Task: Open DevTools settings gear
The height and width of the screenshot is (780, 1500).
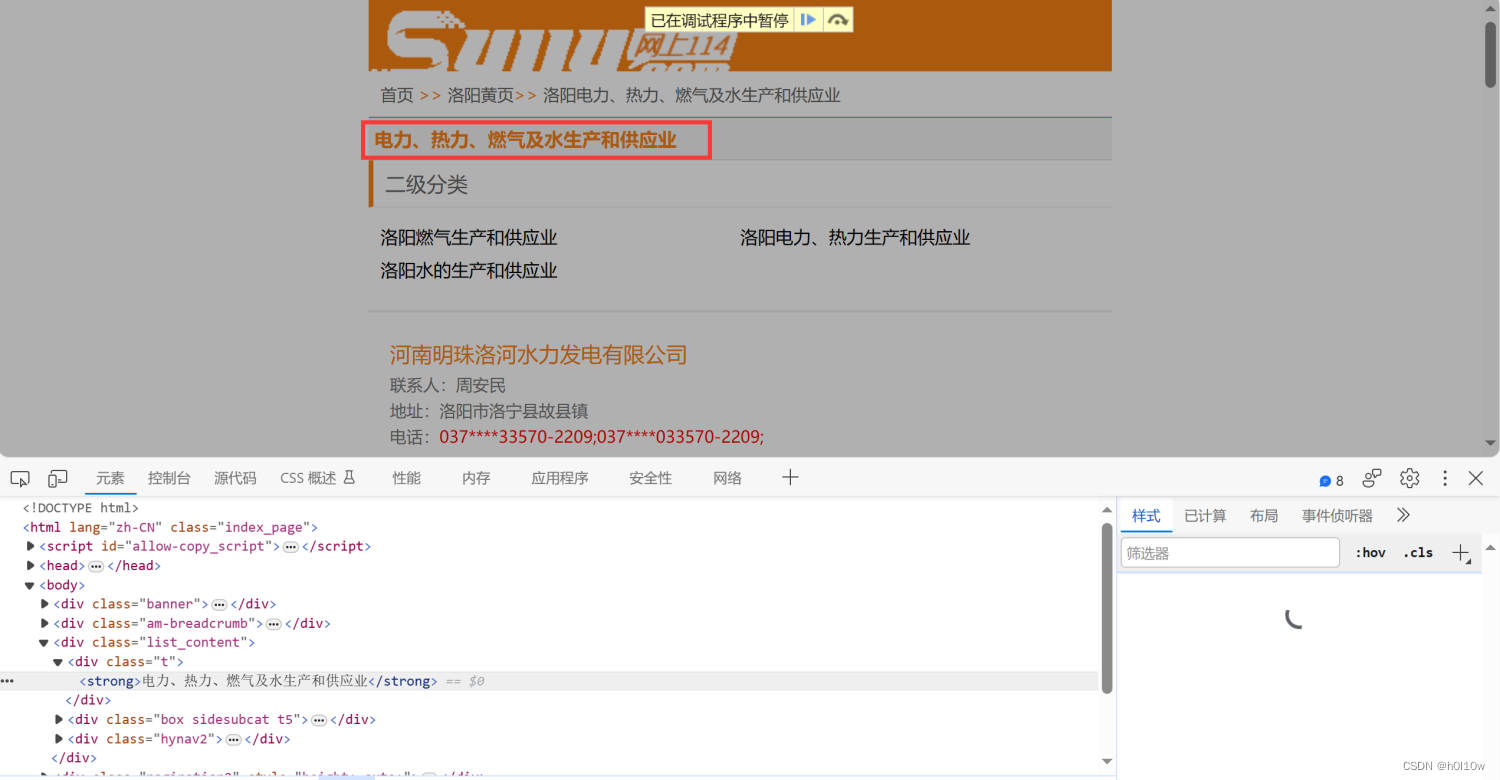Action: (1410, 478)
